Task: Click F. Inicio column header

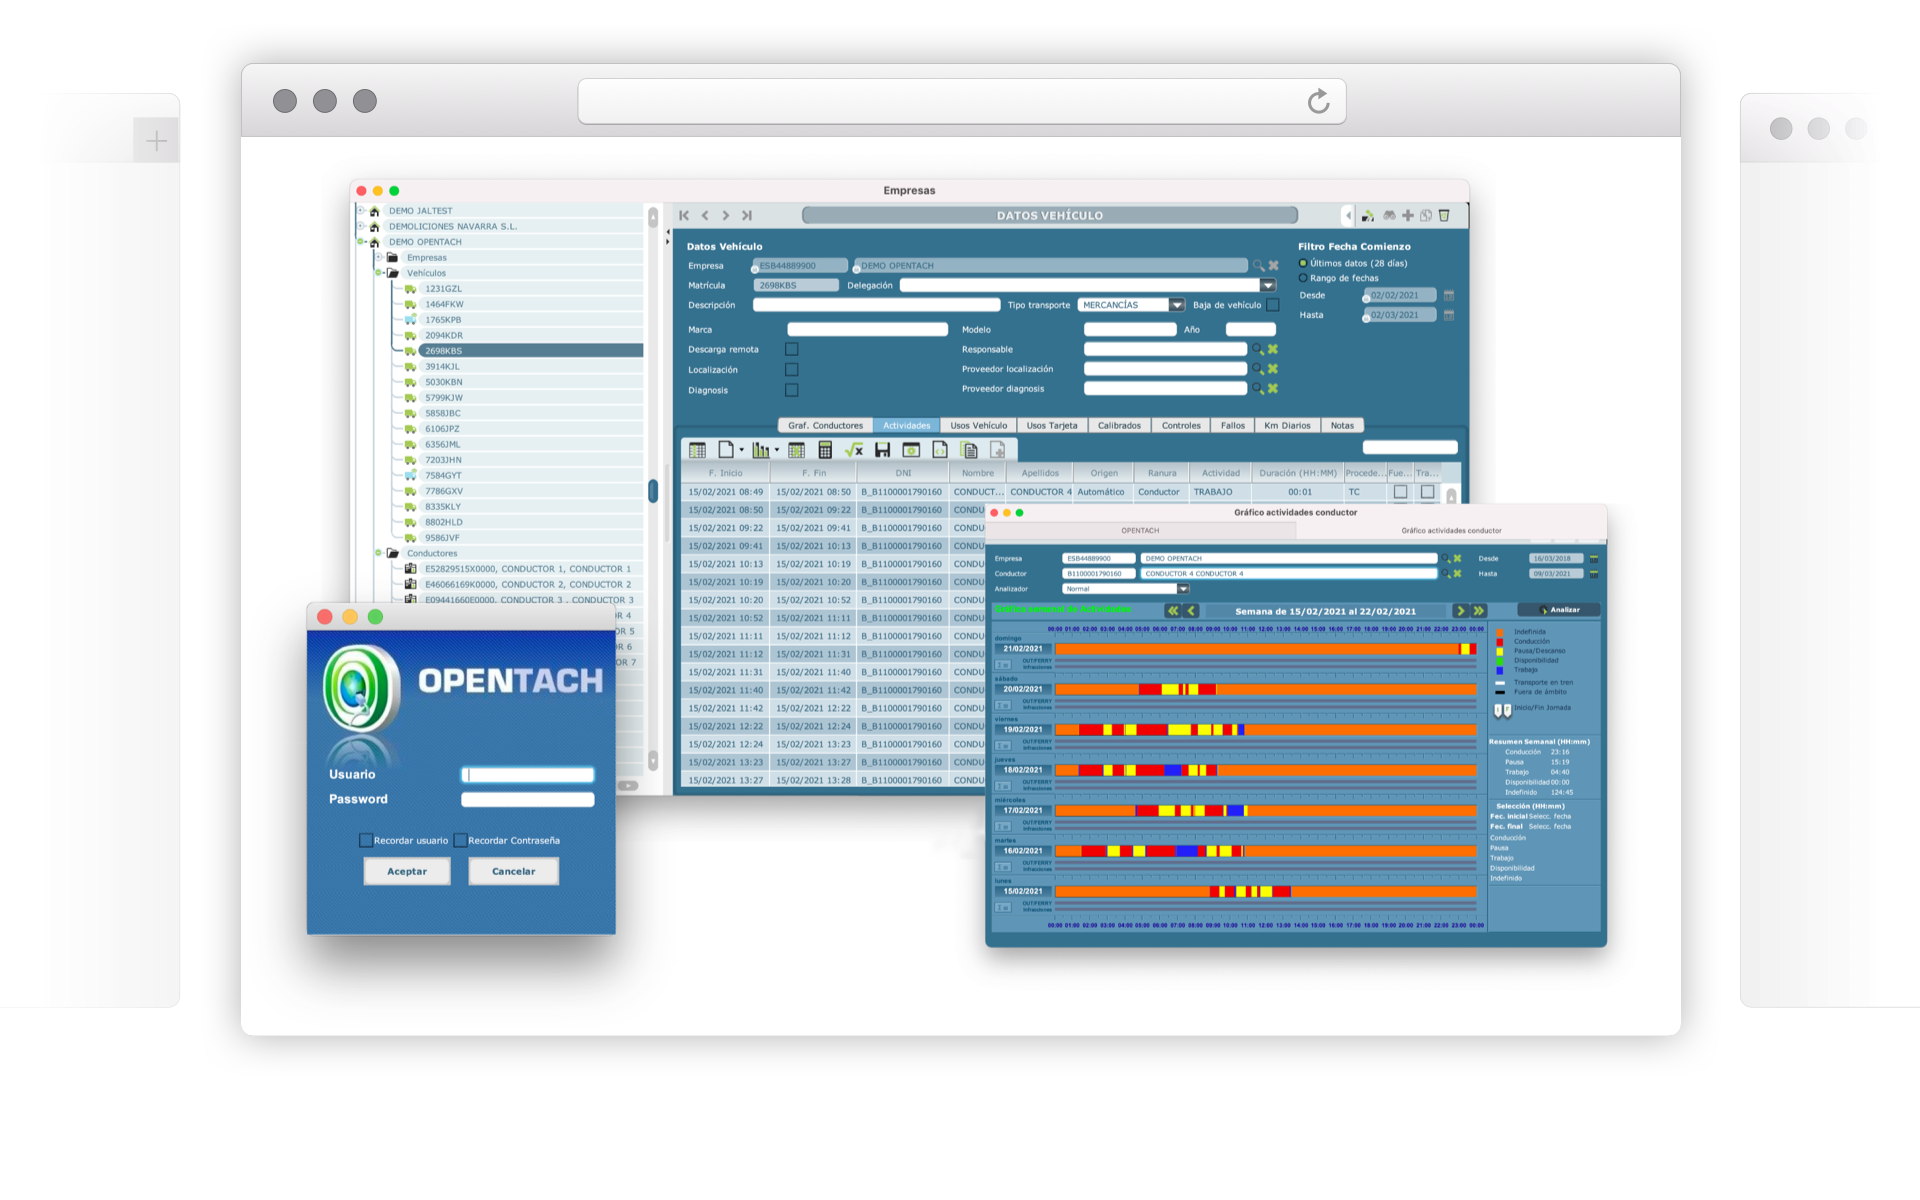Action: (x=726, y=473)
